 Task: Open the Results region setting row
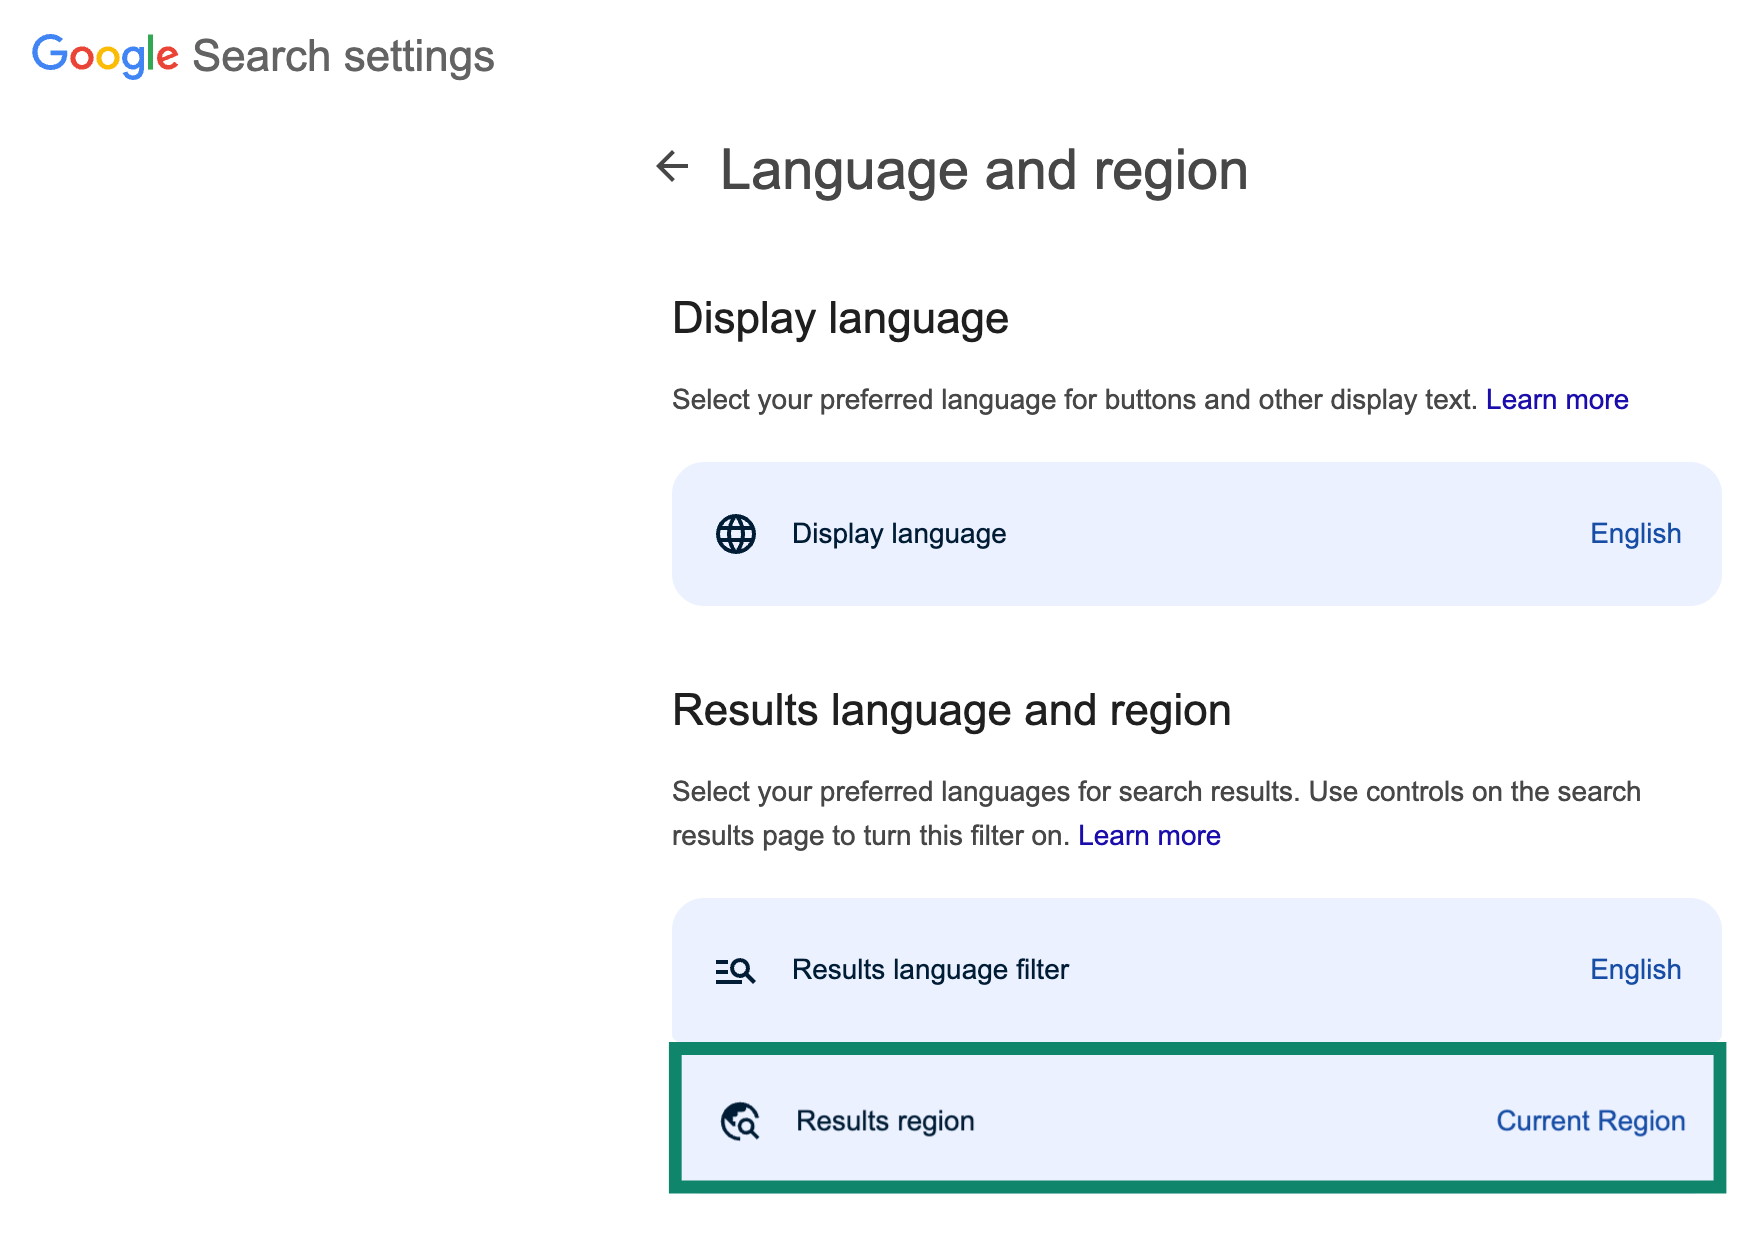click(1197, 1120)
